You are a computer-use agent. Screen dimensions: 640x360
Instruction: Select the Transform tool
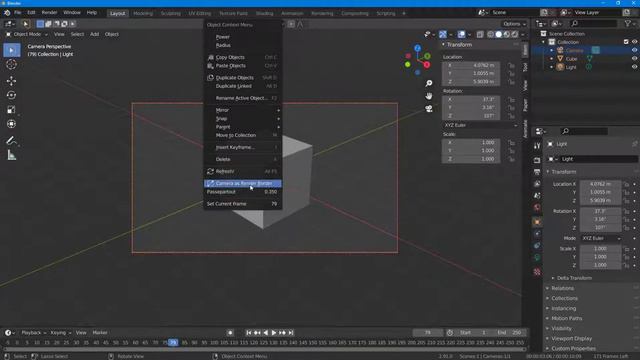pyautogui.click(x=11, y=124)
